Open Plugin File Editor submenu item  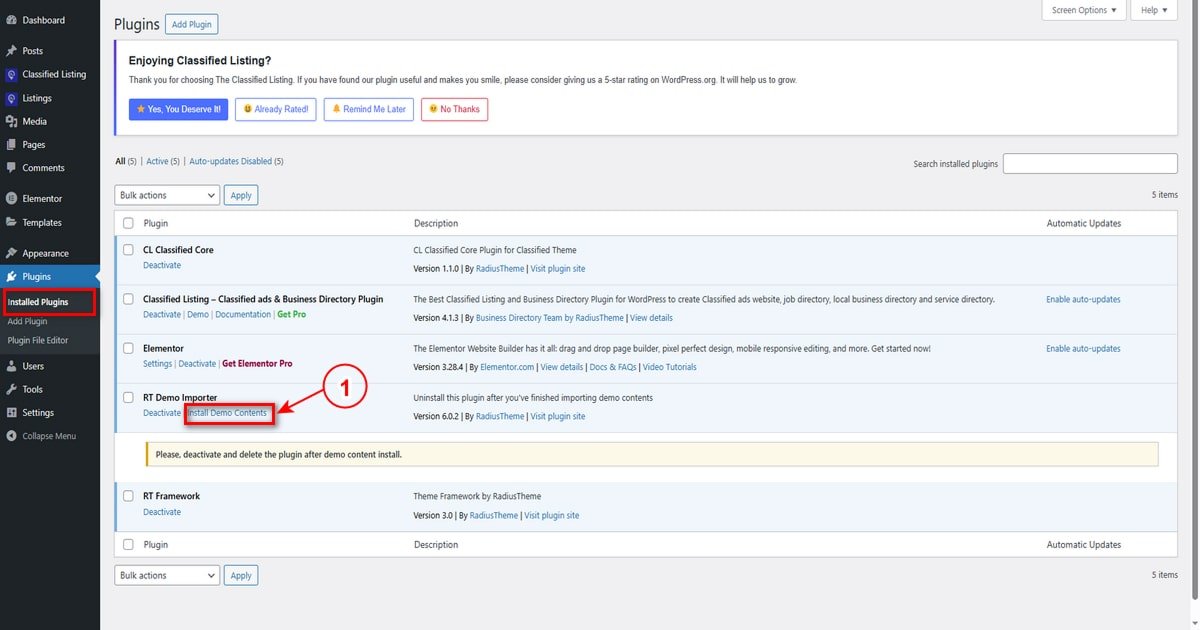click(37, 340)
